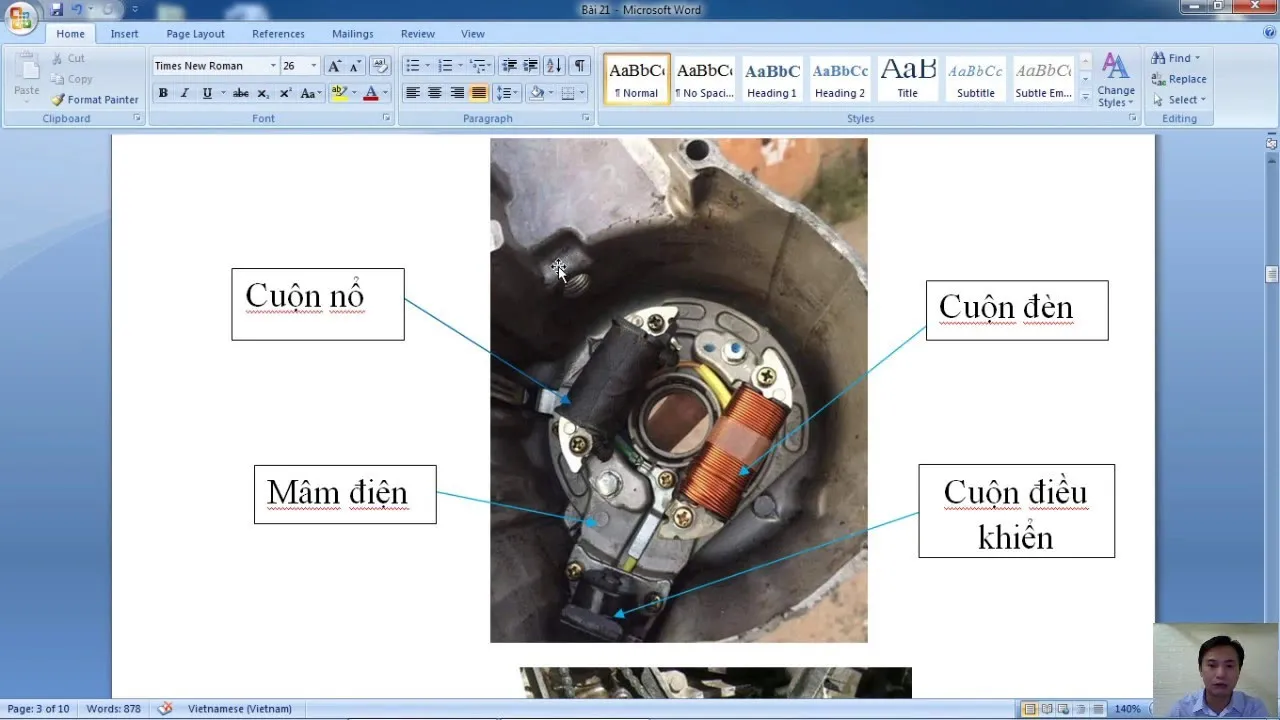The width and height of the screenshot is (1280, 720).
Task: Click the Office Button logo
Action: pos(20,17)
